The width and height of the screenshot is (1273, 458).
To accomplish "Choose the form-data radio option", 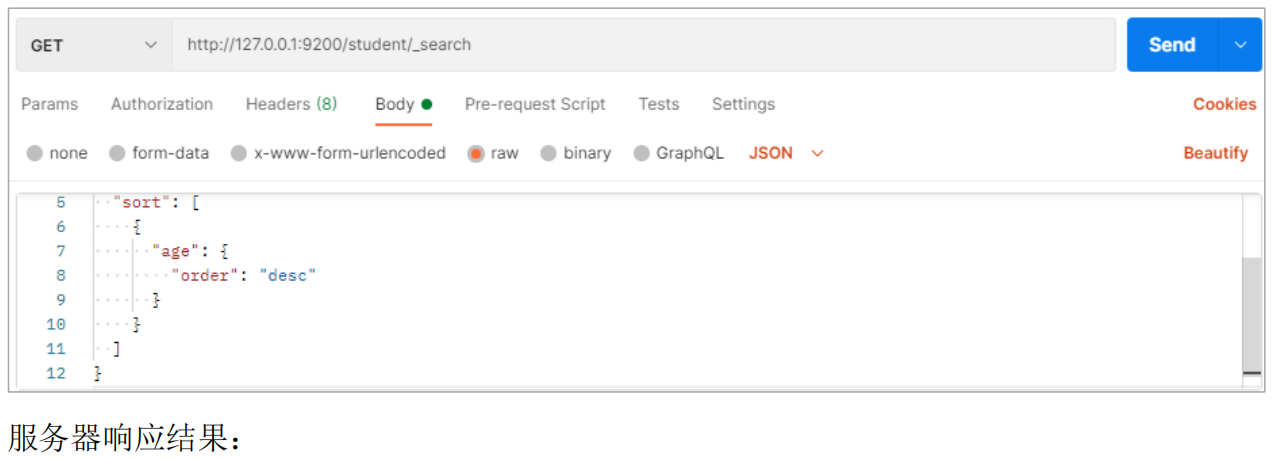I will coord(117,154).
